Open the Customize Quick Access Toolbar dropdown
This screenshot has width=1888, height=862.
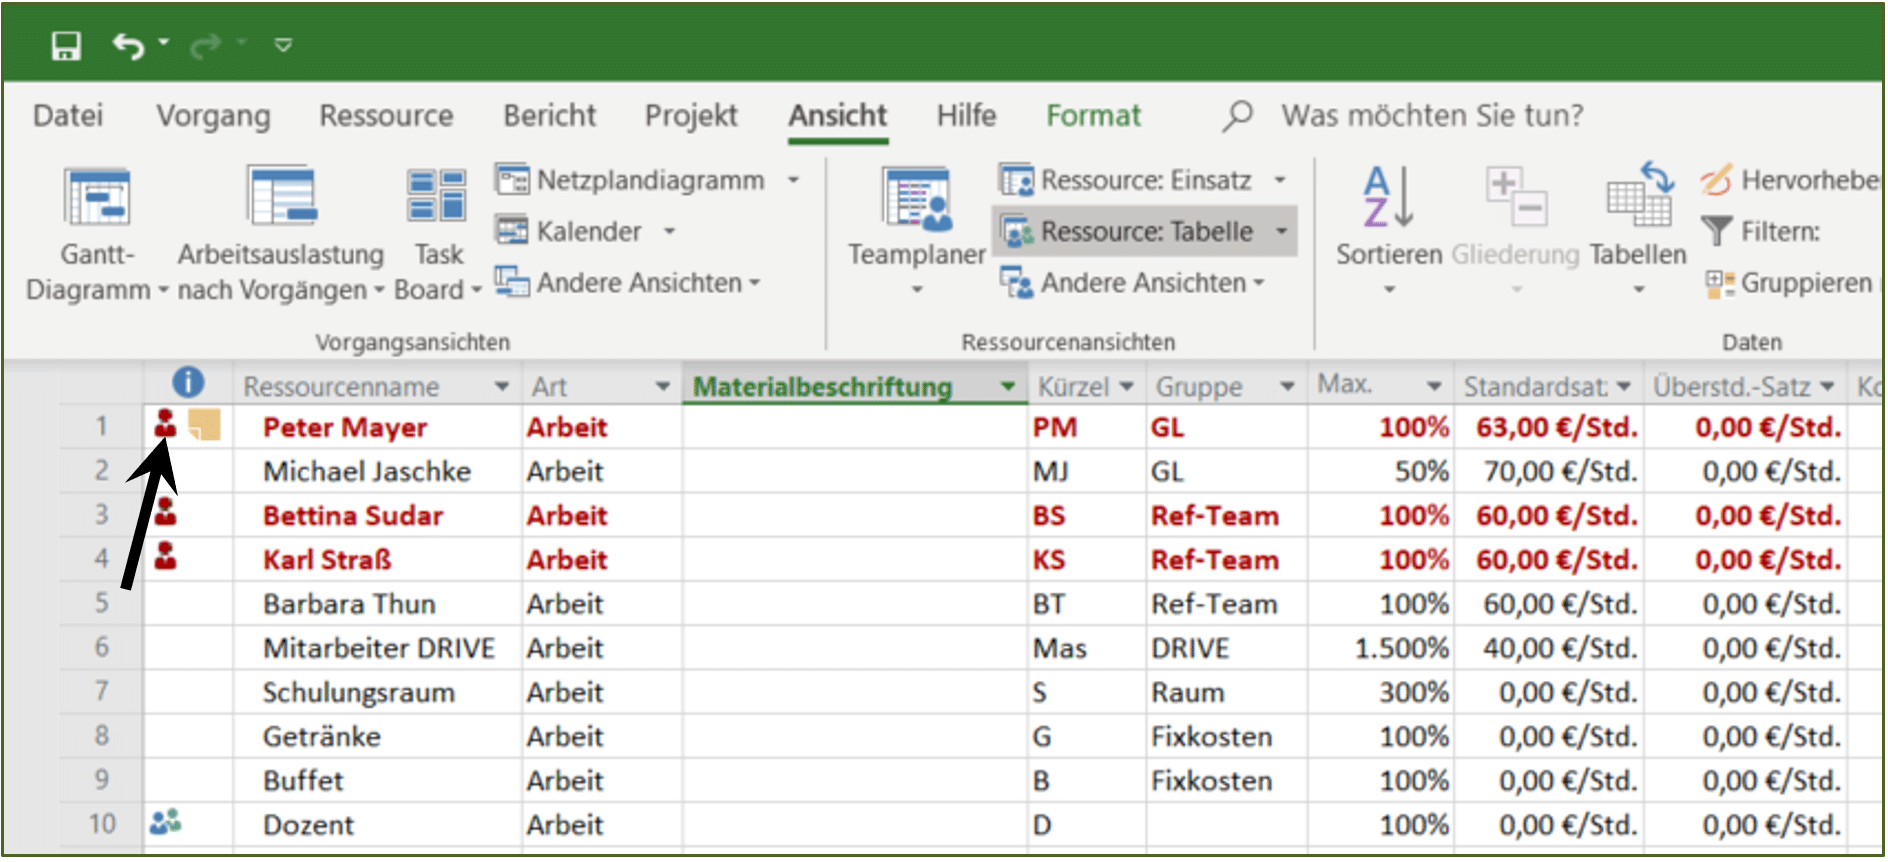(283, 45)
